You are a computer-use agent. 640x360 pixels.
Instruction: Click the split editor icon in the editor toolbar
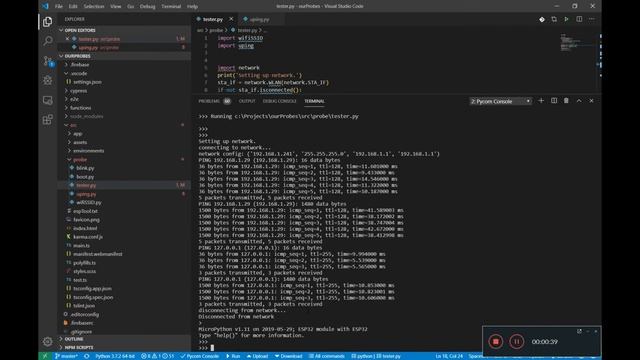579,19
